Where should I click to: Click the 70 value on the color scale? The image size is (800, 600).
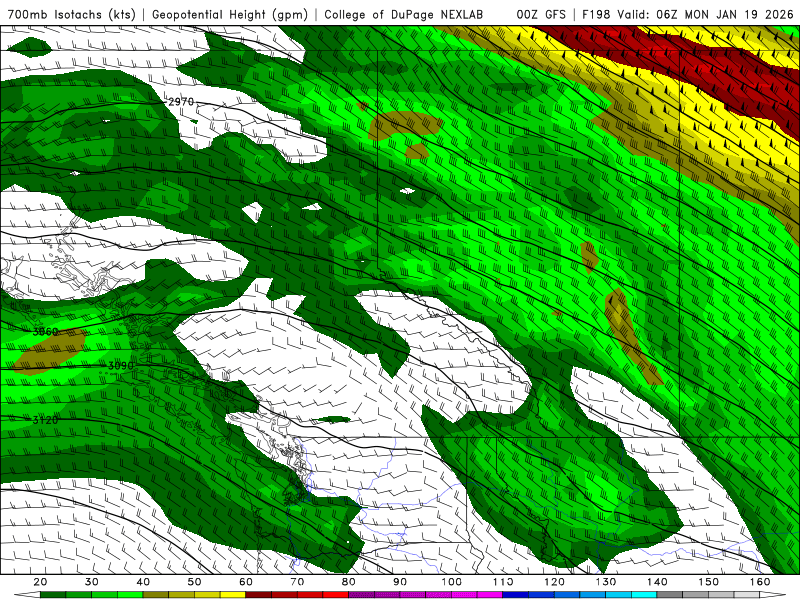click(x=297, y=582)
